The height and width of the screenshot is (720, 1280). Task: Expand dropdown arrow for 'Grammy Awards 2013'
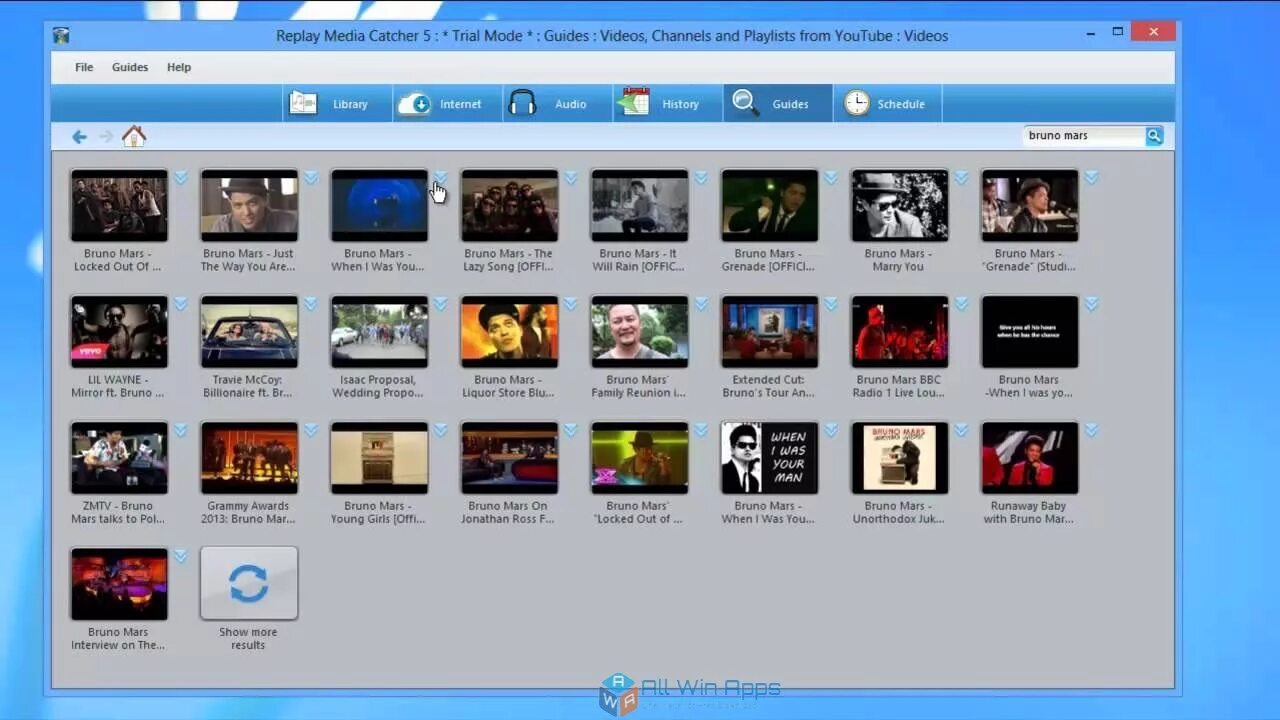[x=311, y=429]
